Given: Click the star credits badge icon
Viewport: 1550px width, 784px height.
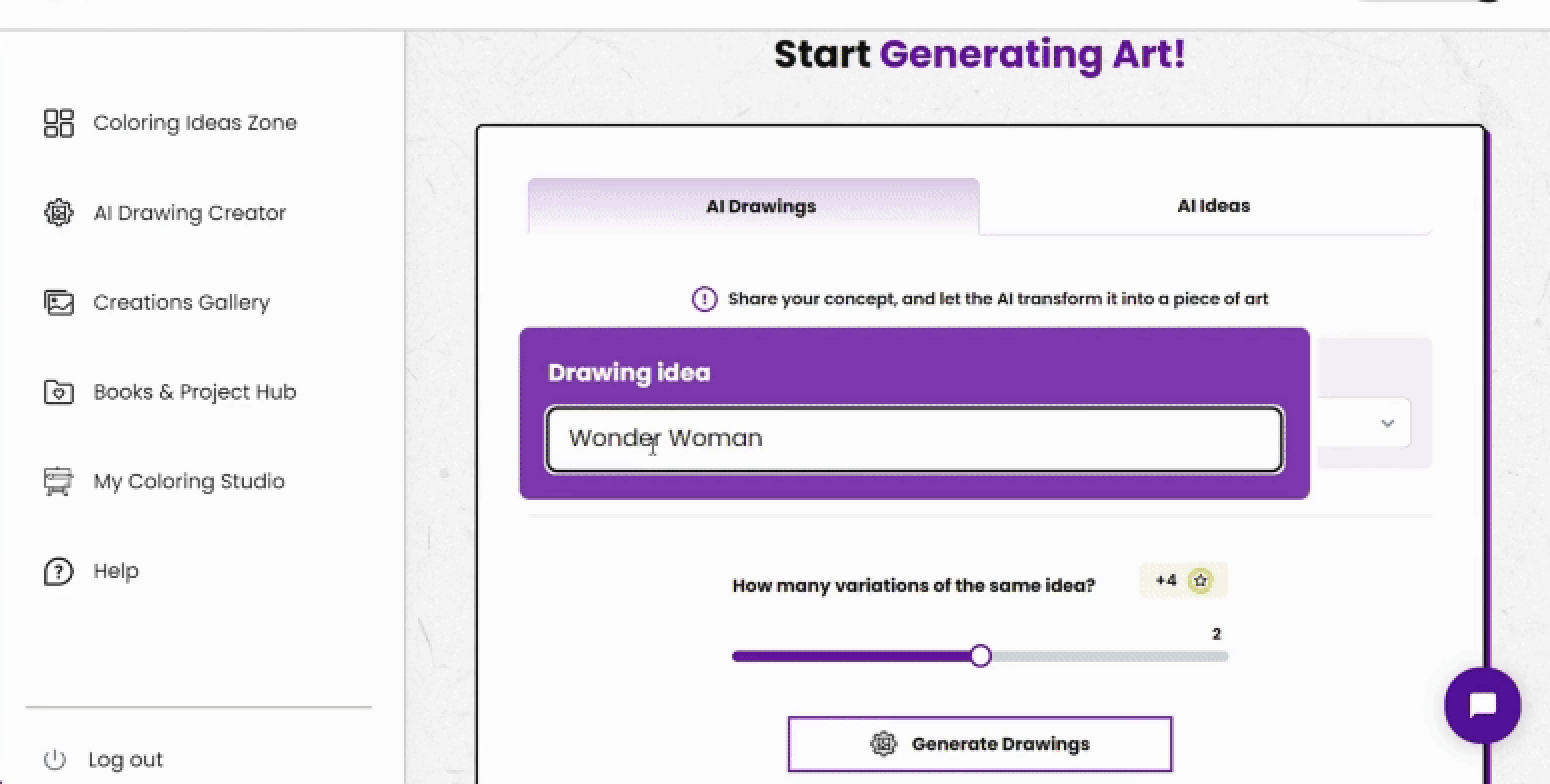Looking at the screenshot, I should (x=1200, y=581).
